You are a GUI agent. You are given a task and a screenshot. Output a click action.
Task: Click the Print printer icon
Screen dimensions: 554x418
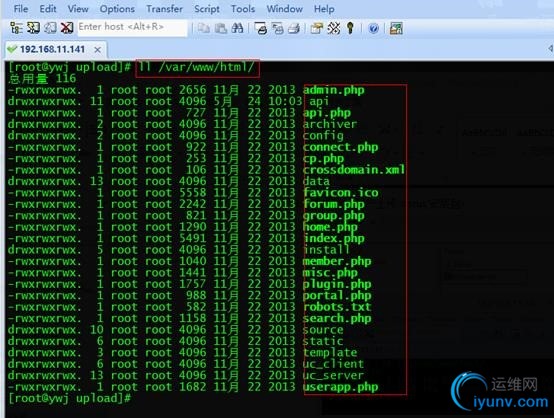tap(294, 28)
